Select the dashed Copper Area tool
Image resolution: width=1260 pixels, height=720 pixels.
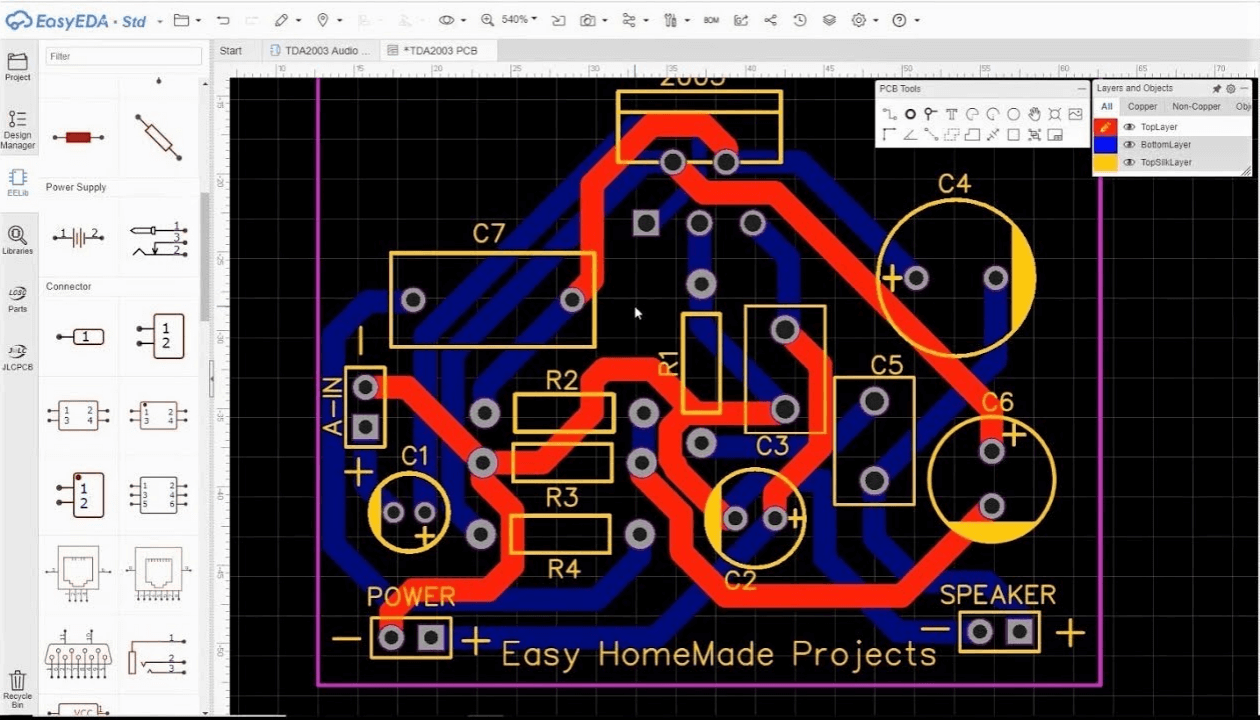tap(951, 135)
